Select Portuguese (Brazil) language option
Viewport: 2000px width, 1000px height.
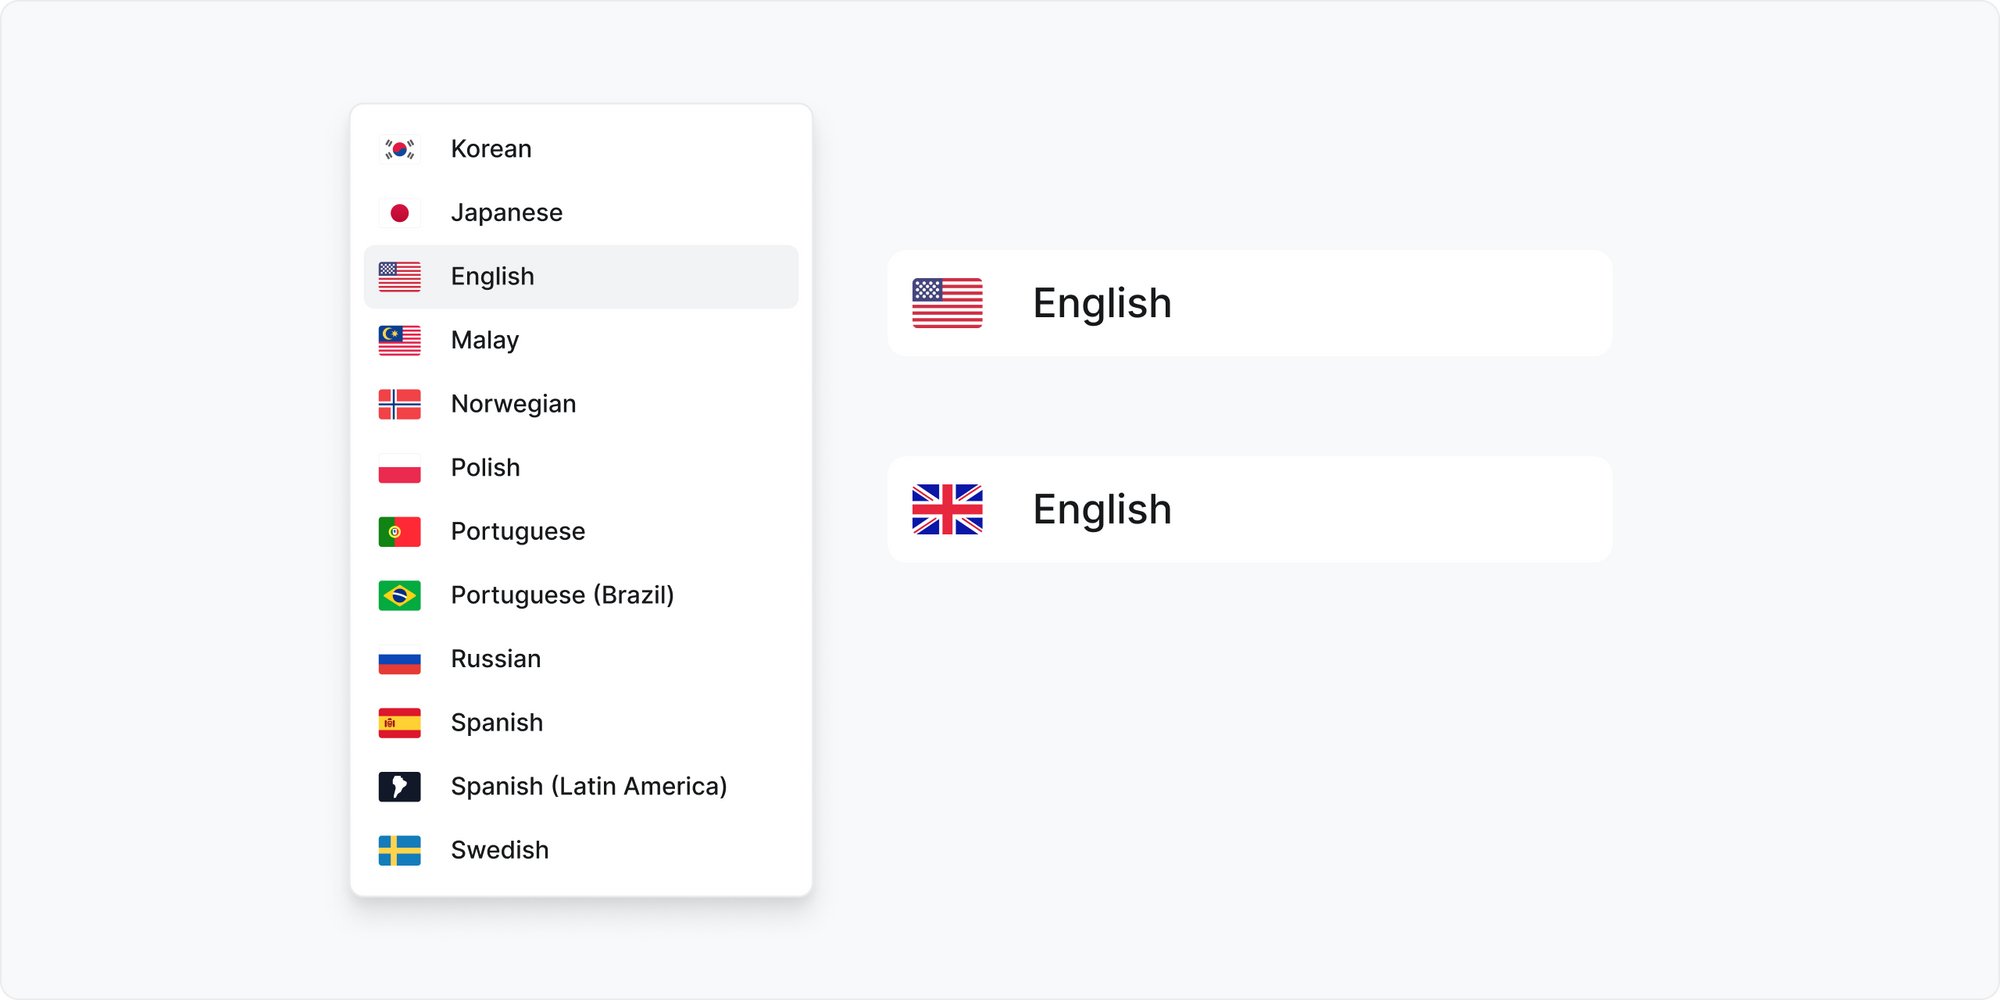562,596
